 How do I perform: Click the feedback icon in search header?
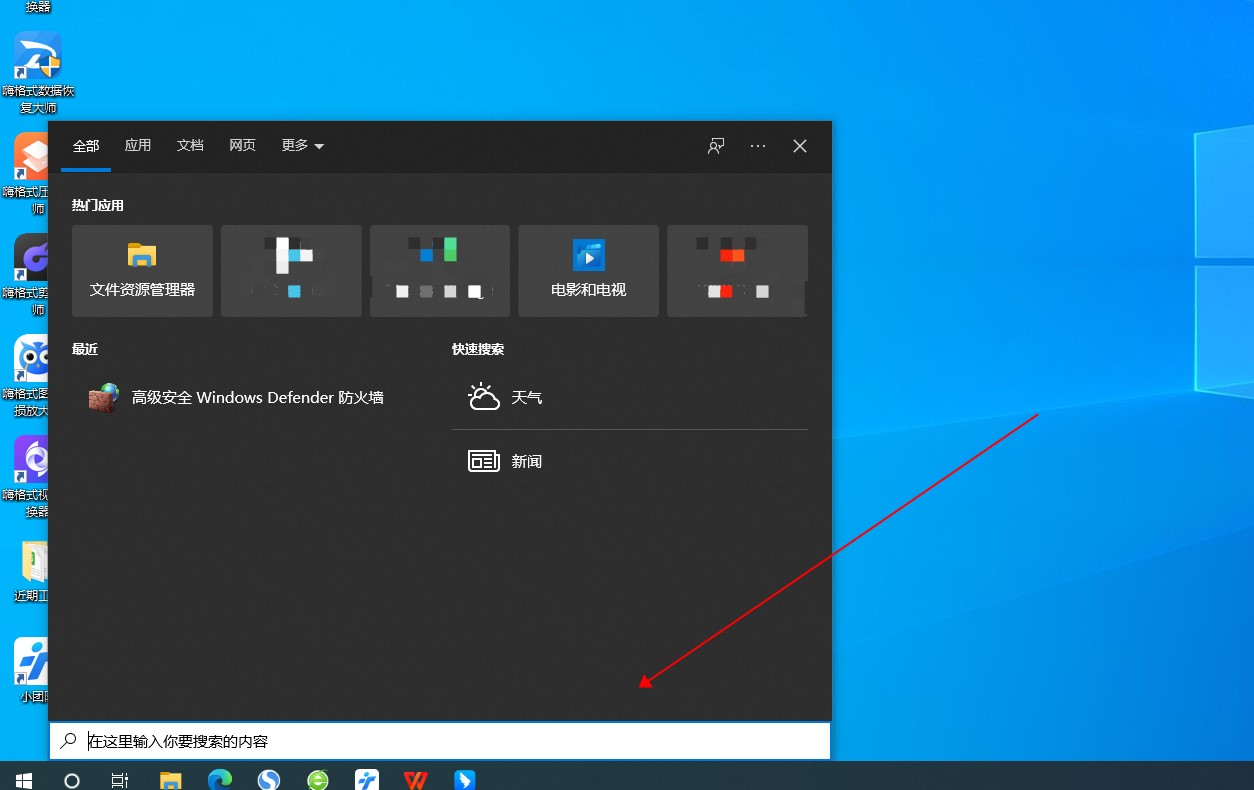tap(716, 146)
